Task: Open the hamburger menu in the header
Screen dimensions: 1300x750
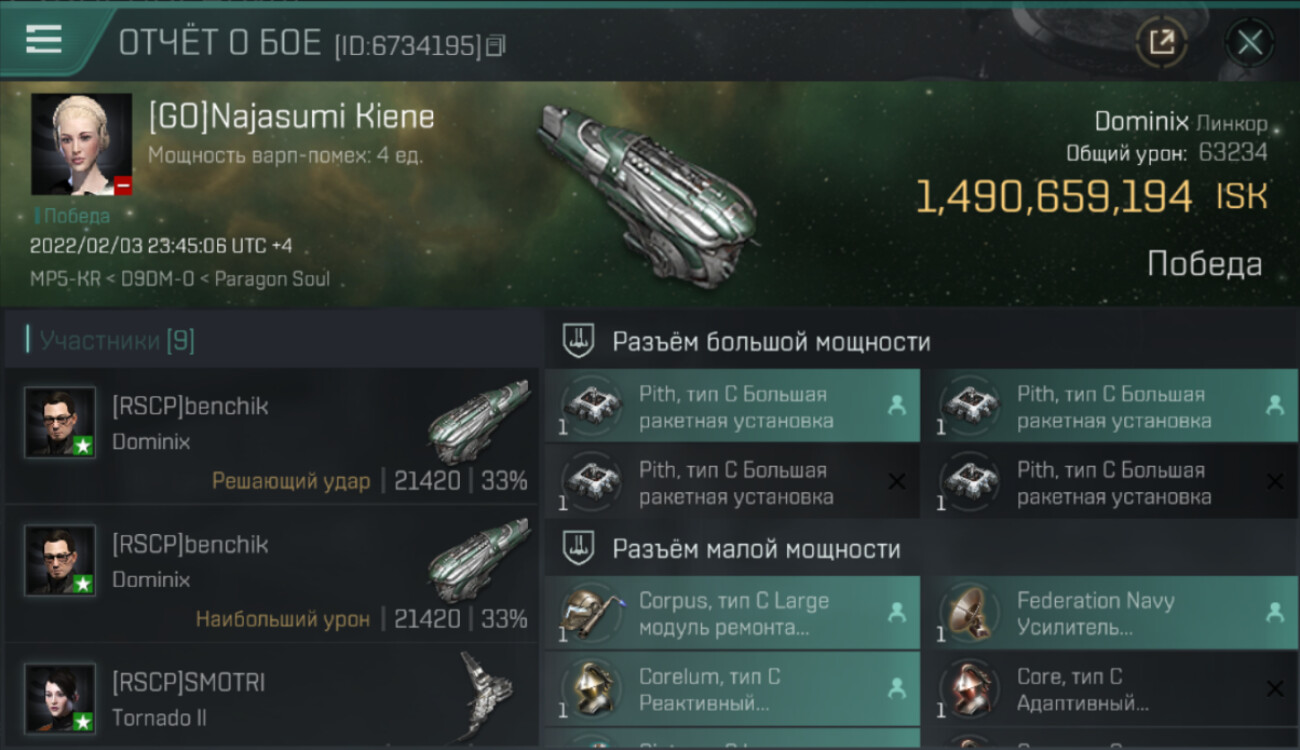Action: [x=43, y=39]
